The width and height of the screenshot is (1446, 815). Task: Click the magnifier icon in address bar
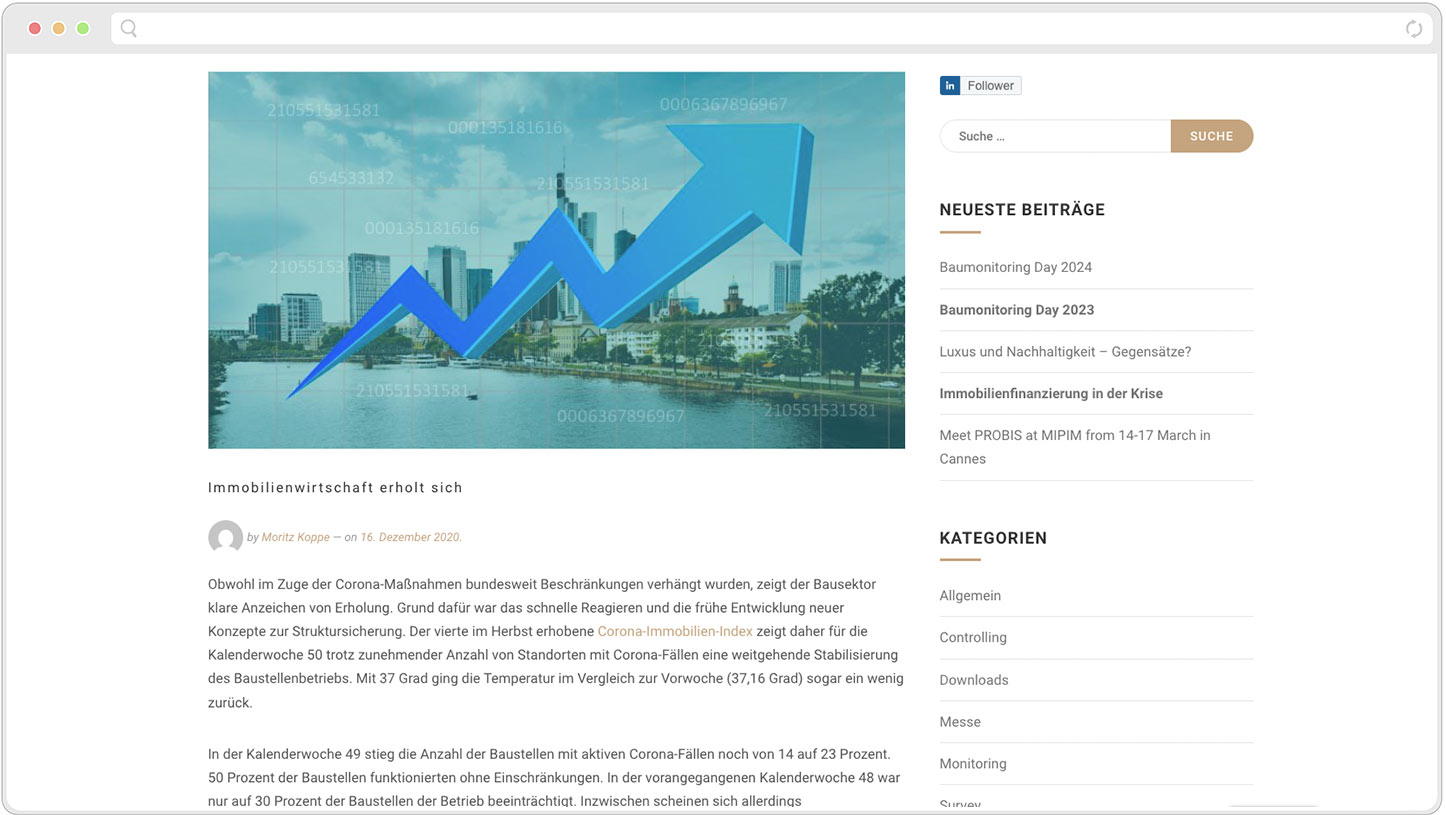[x=129, y=29]
